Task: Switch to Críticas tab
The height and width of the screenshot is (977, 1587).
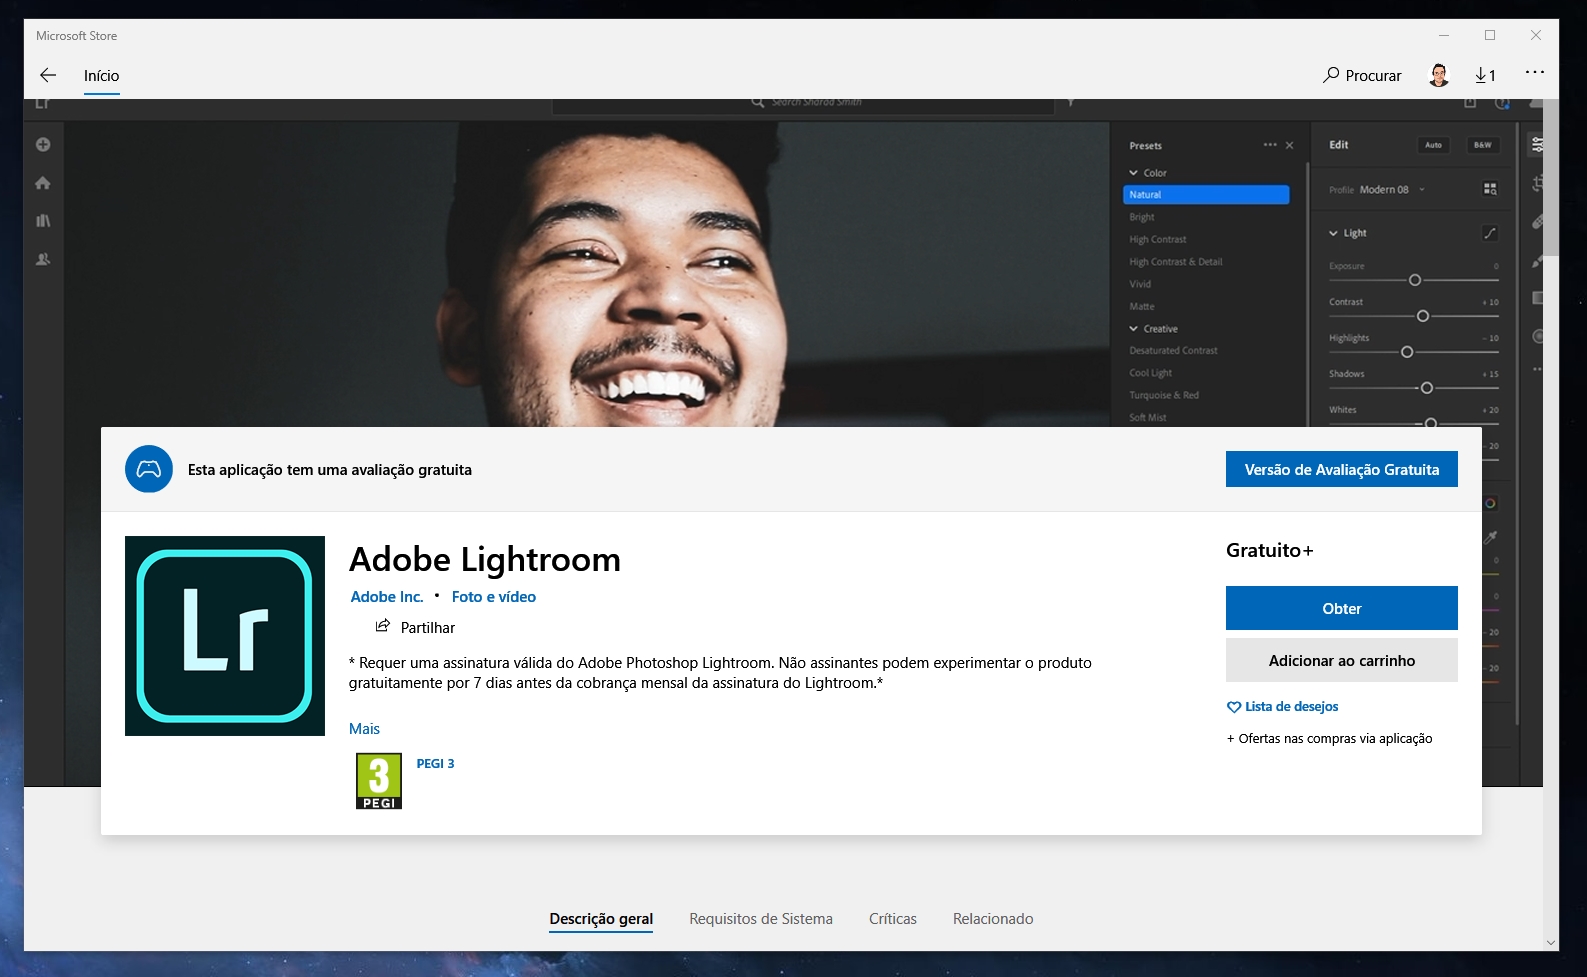Action: click(893, 919)
